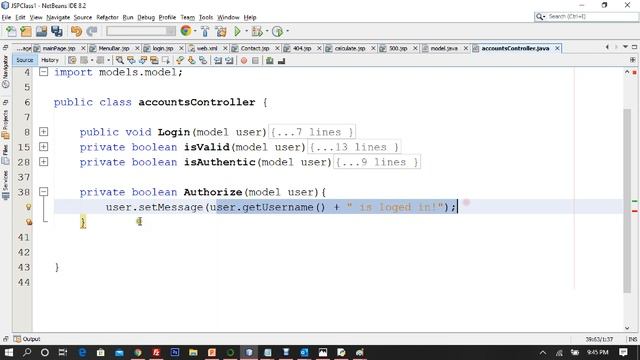Click the Shift Line Right icon
Viewport: 640px width, 360px height.
(x=229, y=60)
